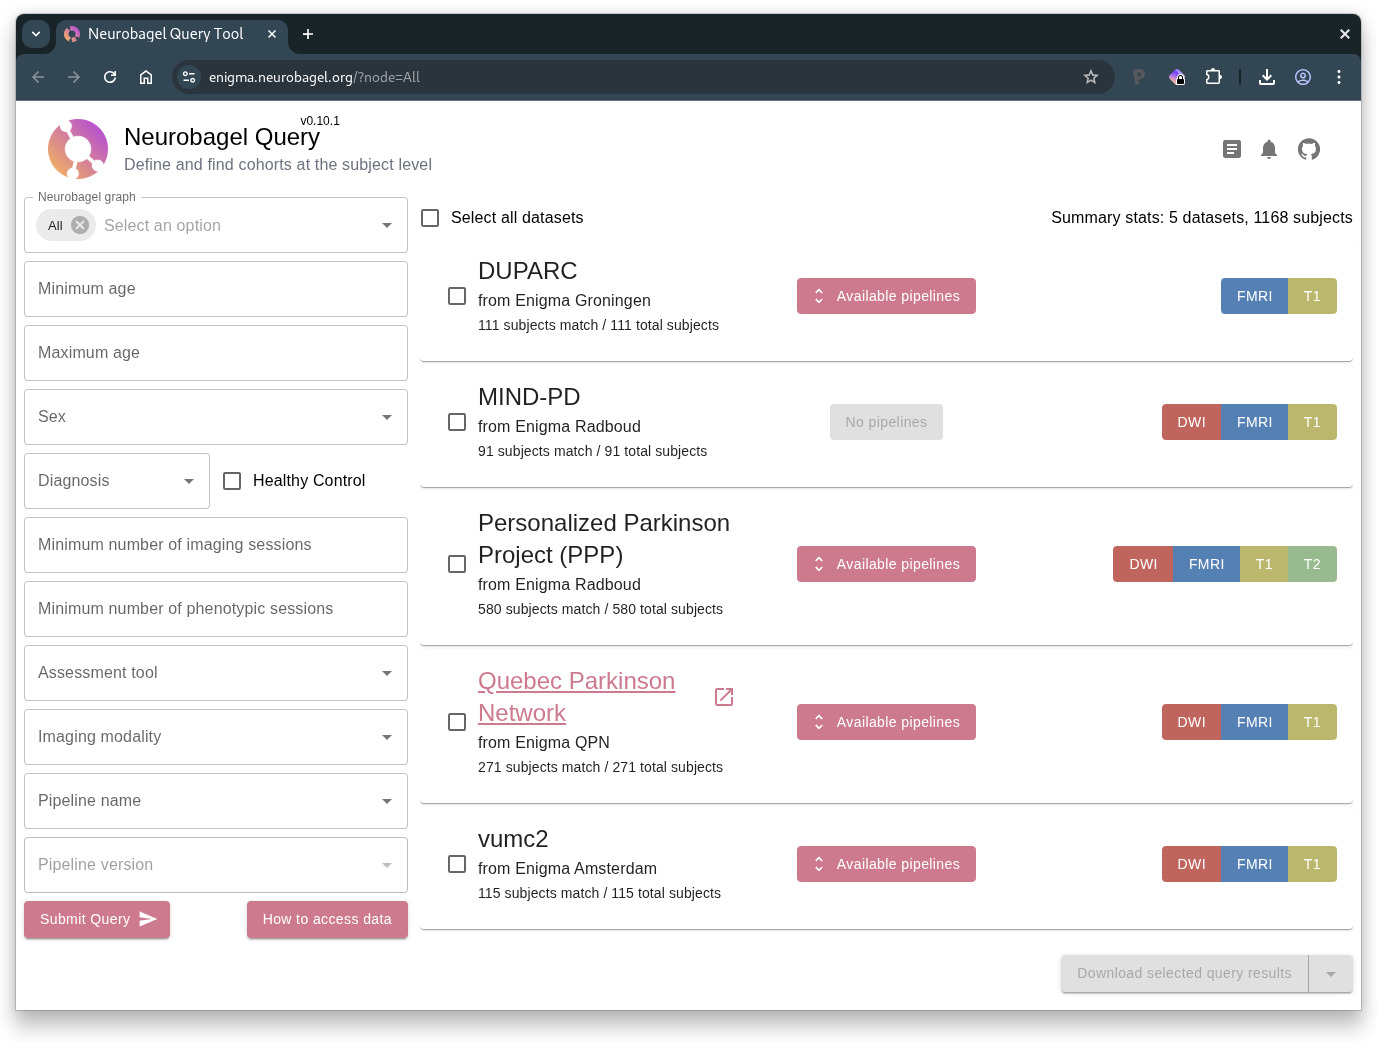Go back in browser history
The width and height of the screenshot is (1377, 1042).
tap(38, 77)
